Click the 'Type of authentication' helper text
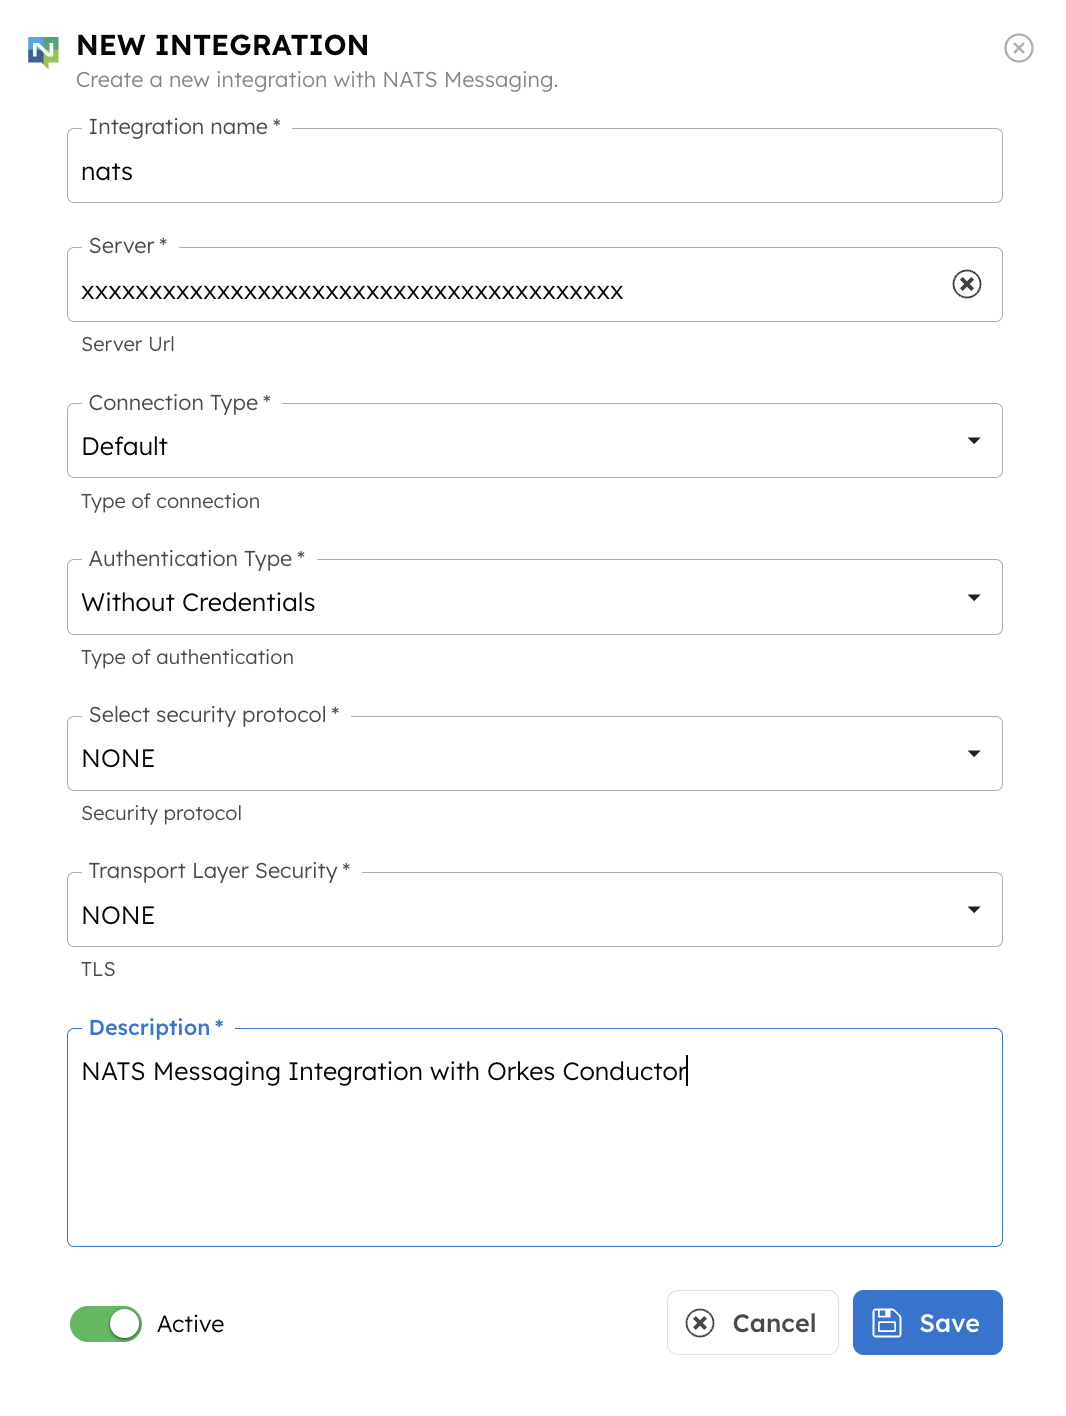Viewport: 1066px width, 1416px height. click(x=187, y=657)
